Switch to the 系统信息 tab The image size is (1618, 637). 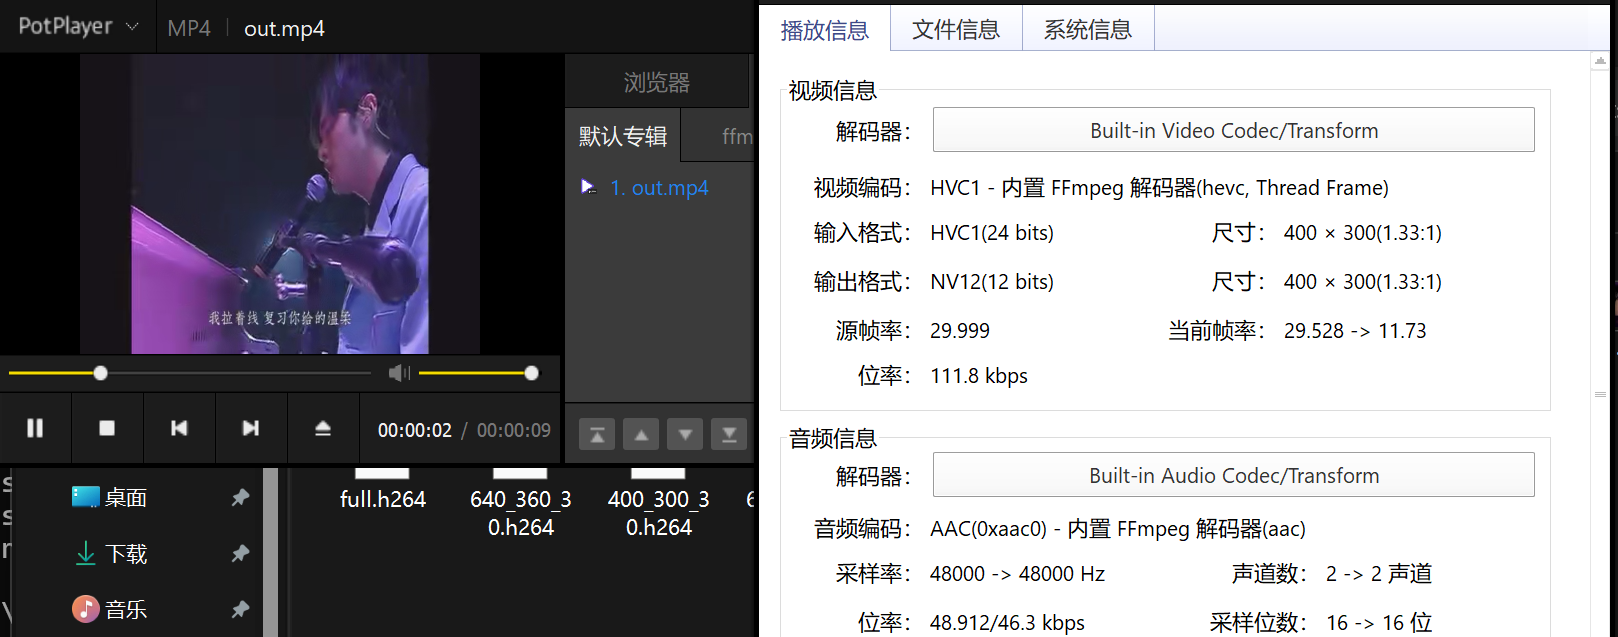click(1087, 30)
